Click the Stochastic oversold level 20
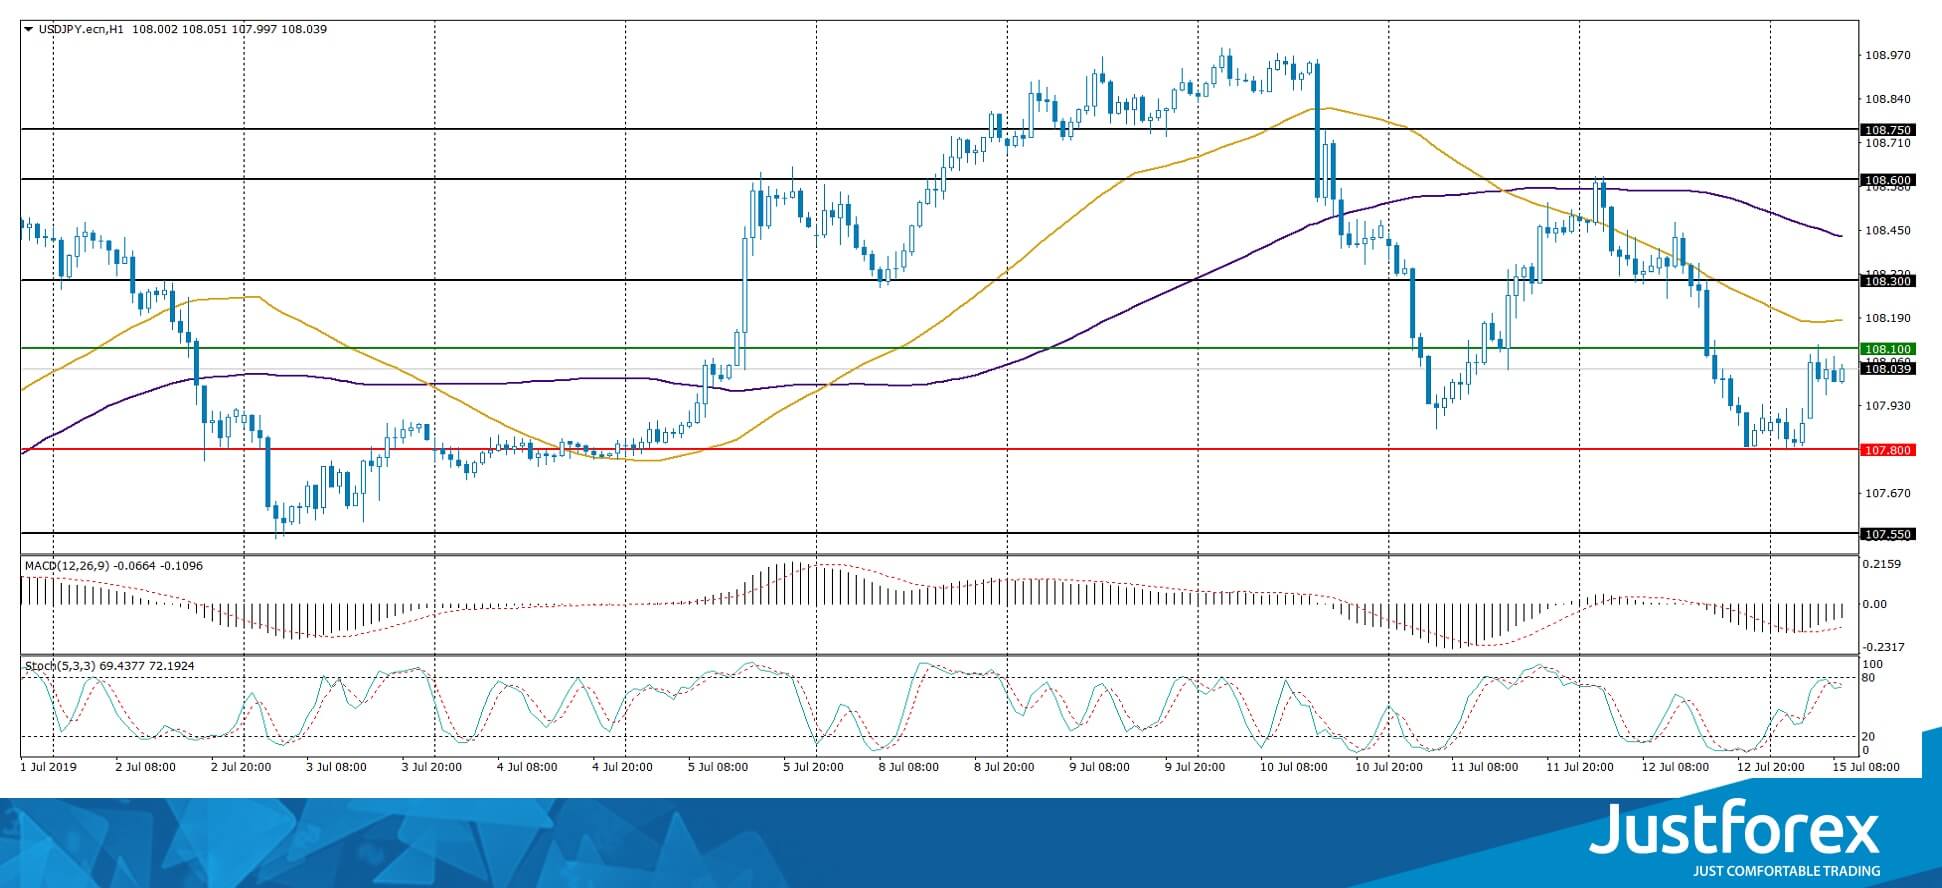Viewport: 1942px width, 888px height. (1870, 737)
